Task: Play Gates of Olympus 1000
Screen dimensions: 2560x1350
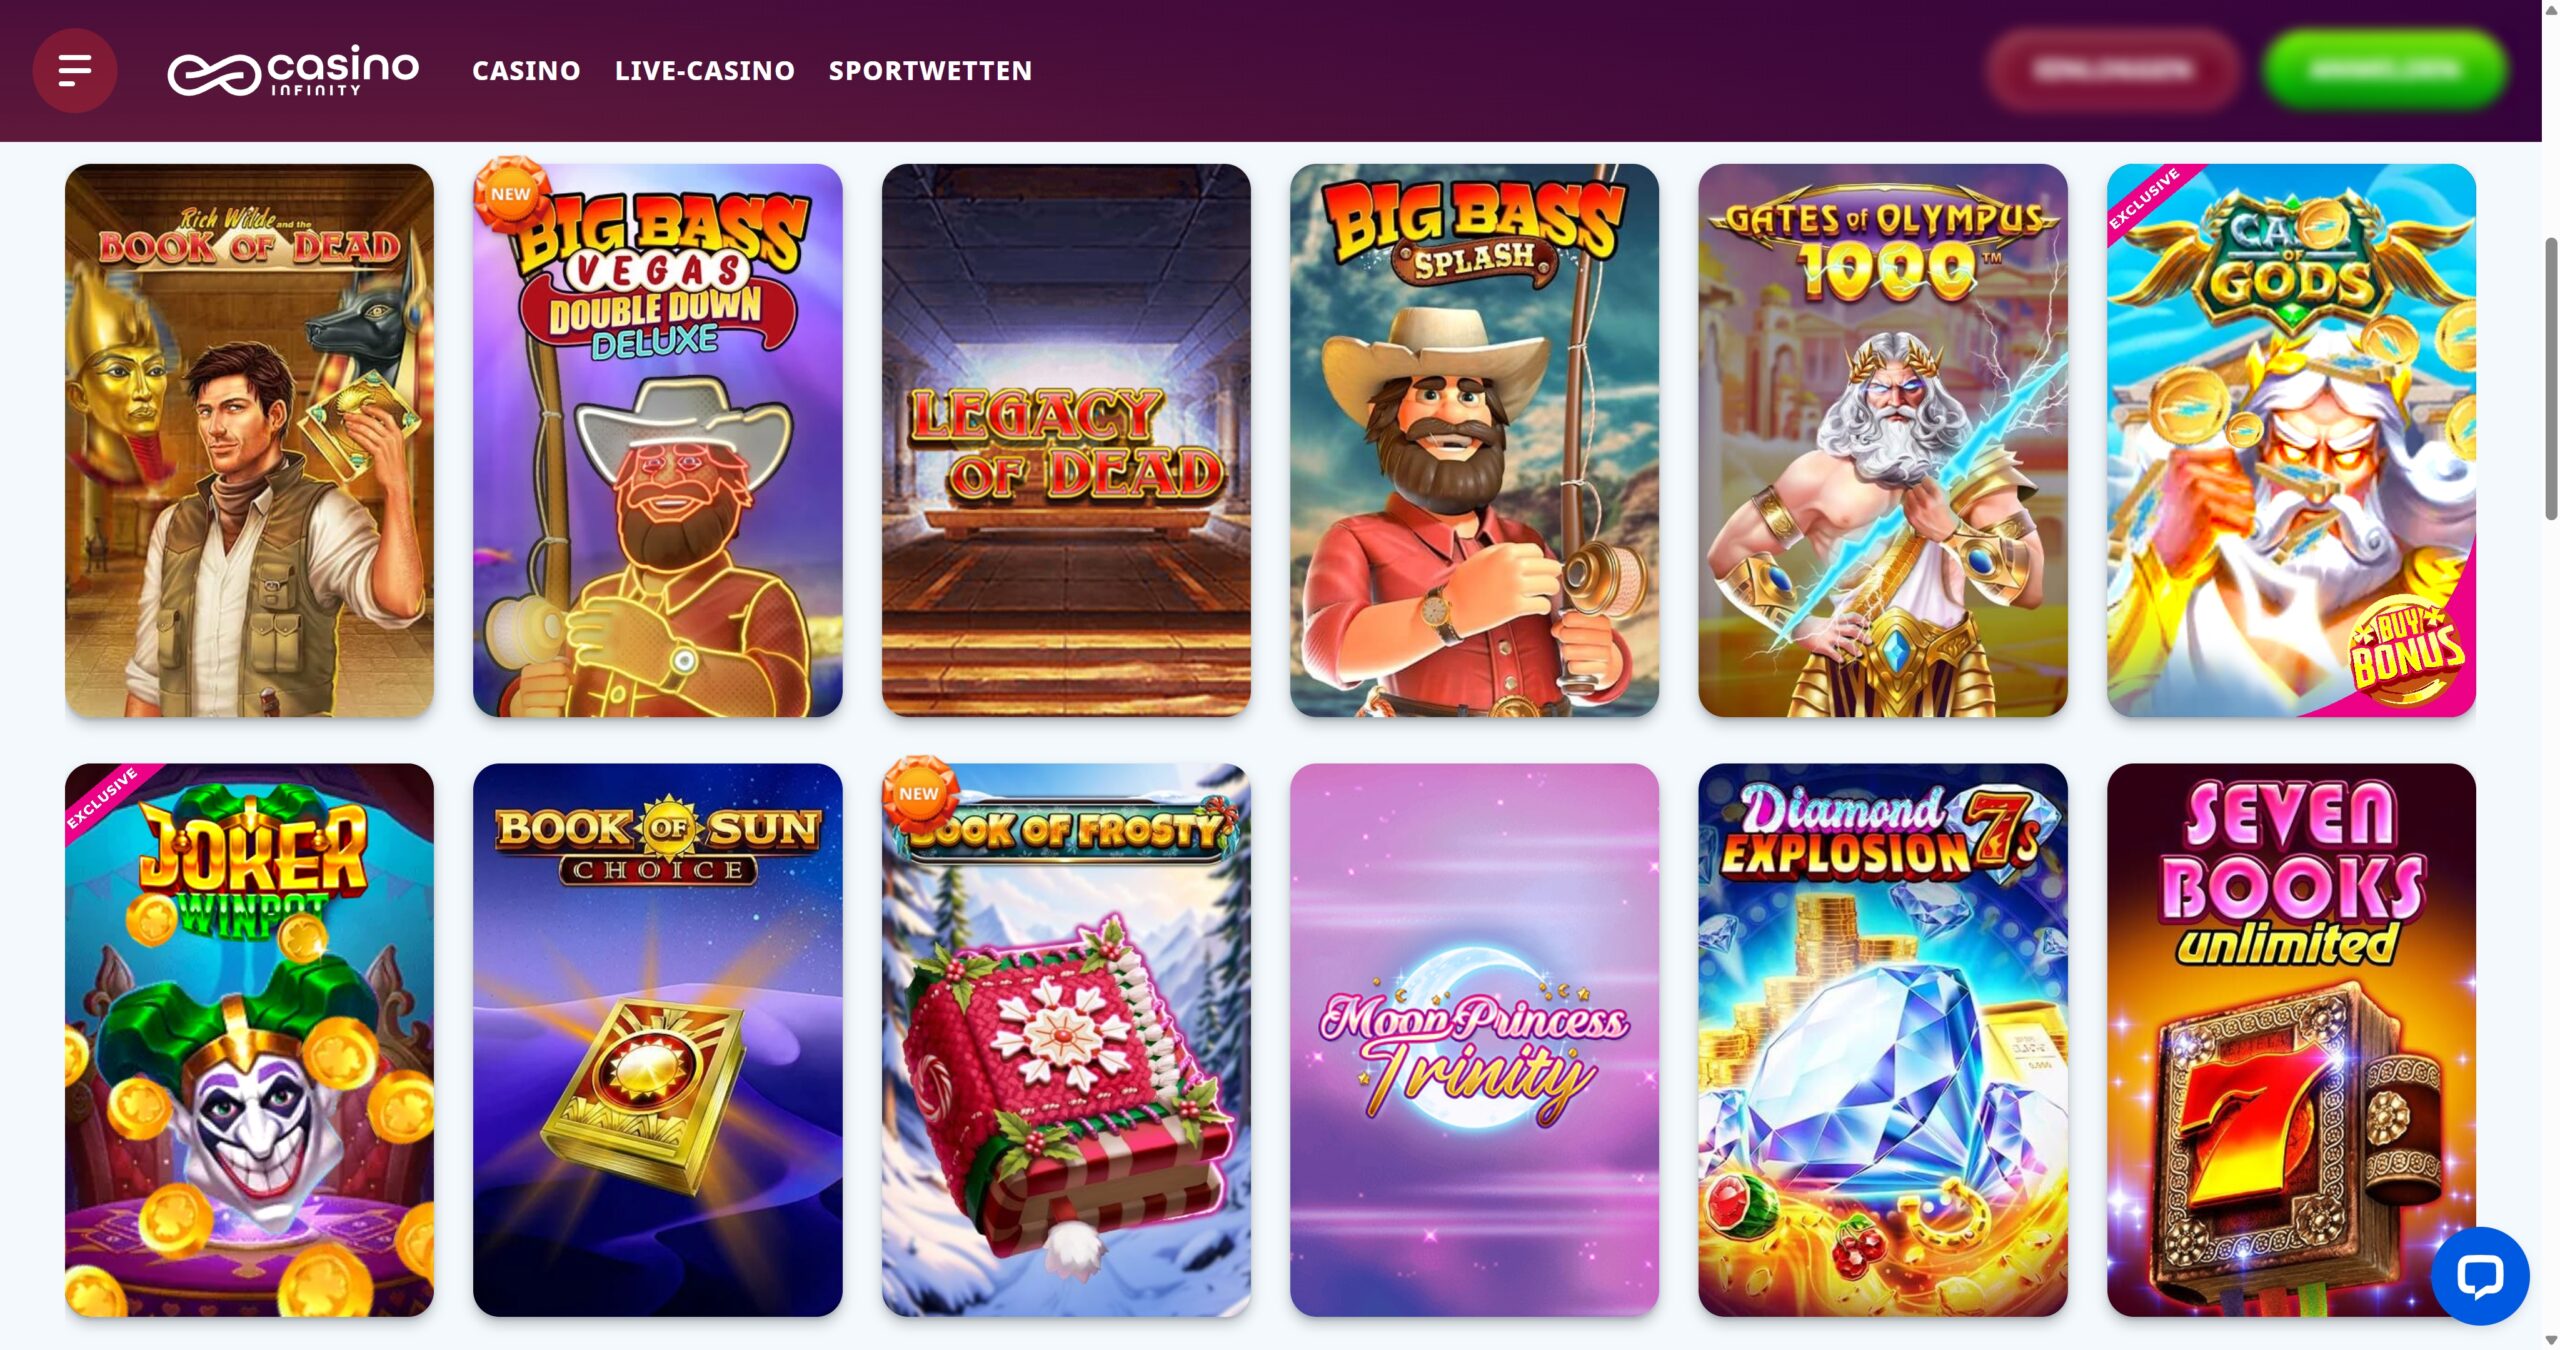Action: pyautogui.click(x=1883, y=440)
